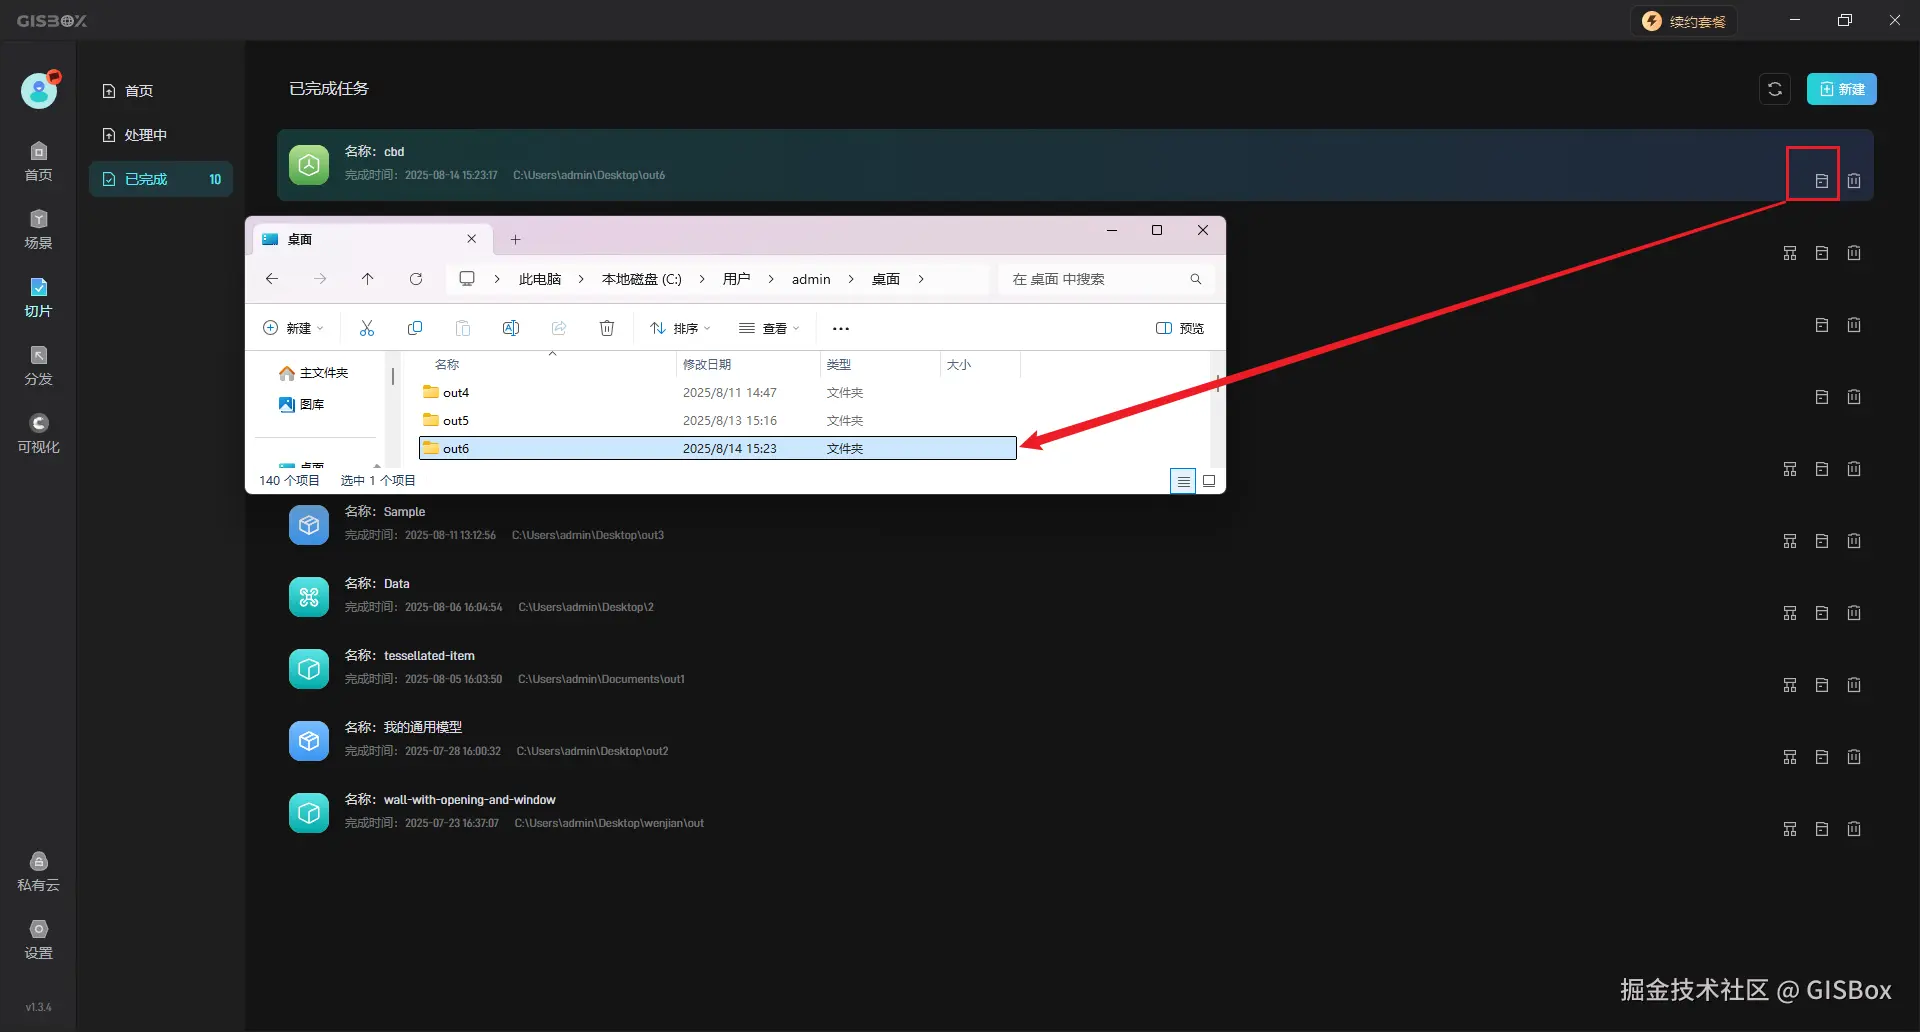Viewport: 1920px width, 1032px height.
Task: Go up one folder level in Explorer
Action: tap(368, 279)
